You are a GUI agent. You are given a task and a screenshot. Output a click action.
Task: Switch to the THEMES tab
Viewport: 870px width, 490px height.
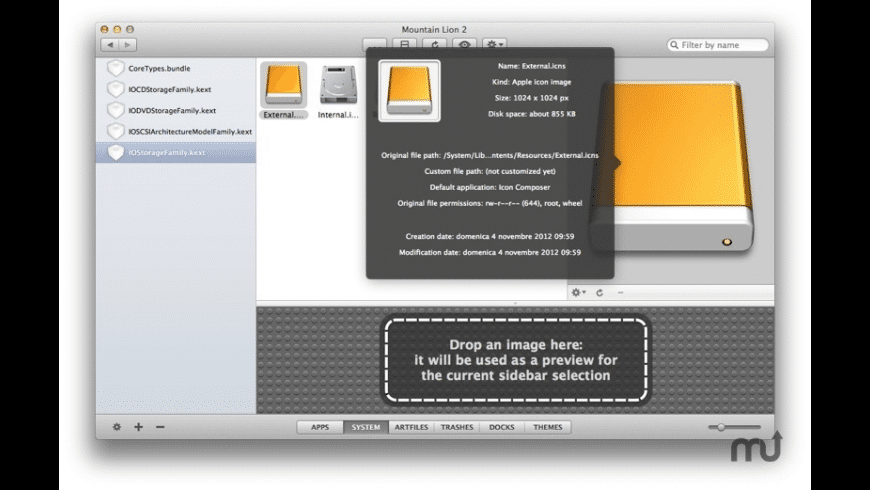(548, 427)
